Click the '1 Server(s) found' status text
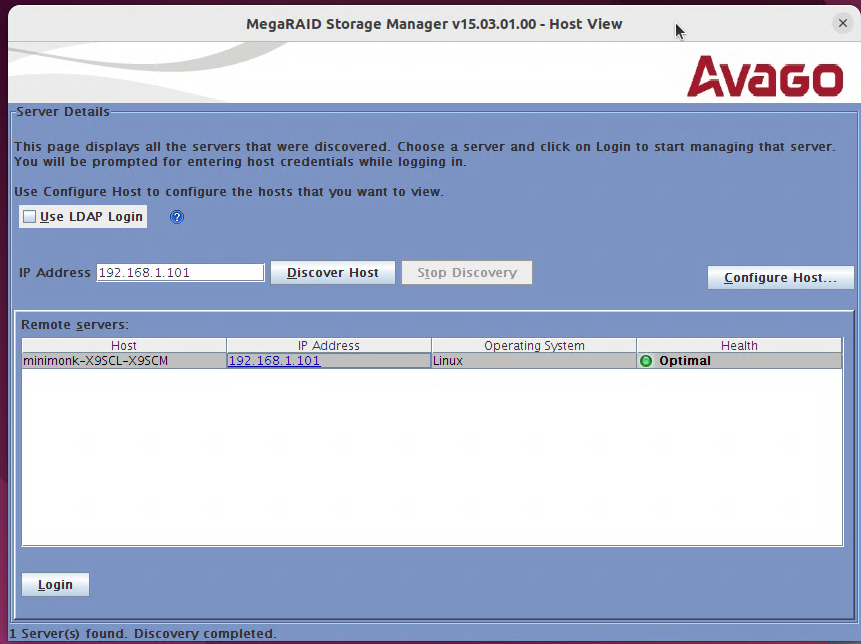This screenshot has width=861, height=644. point(143,634)
